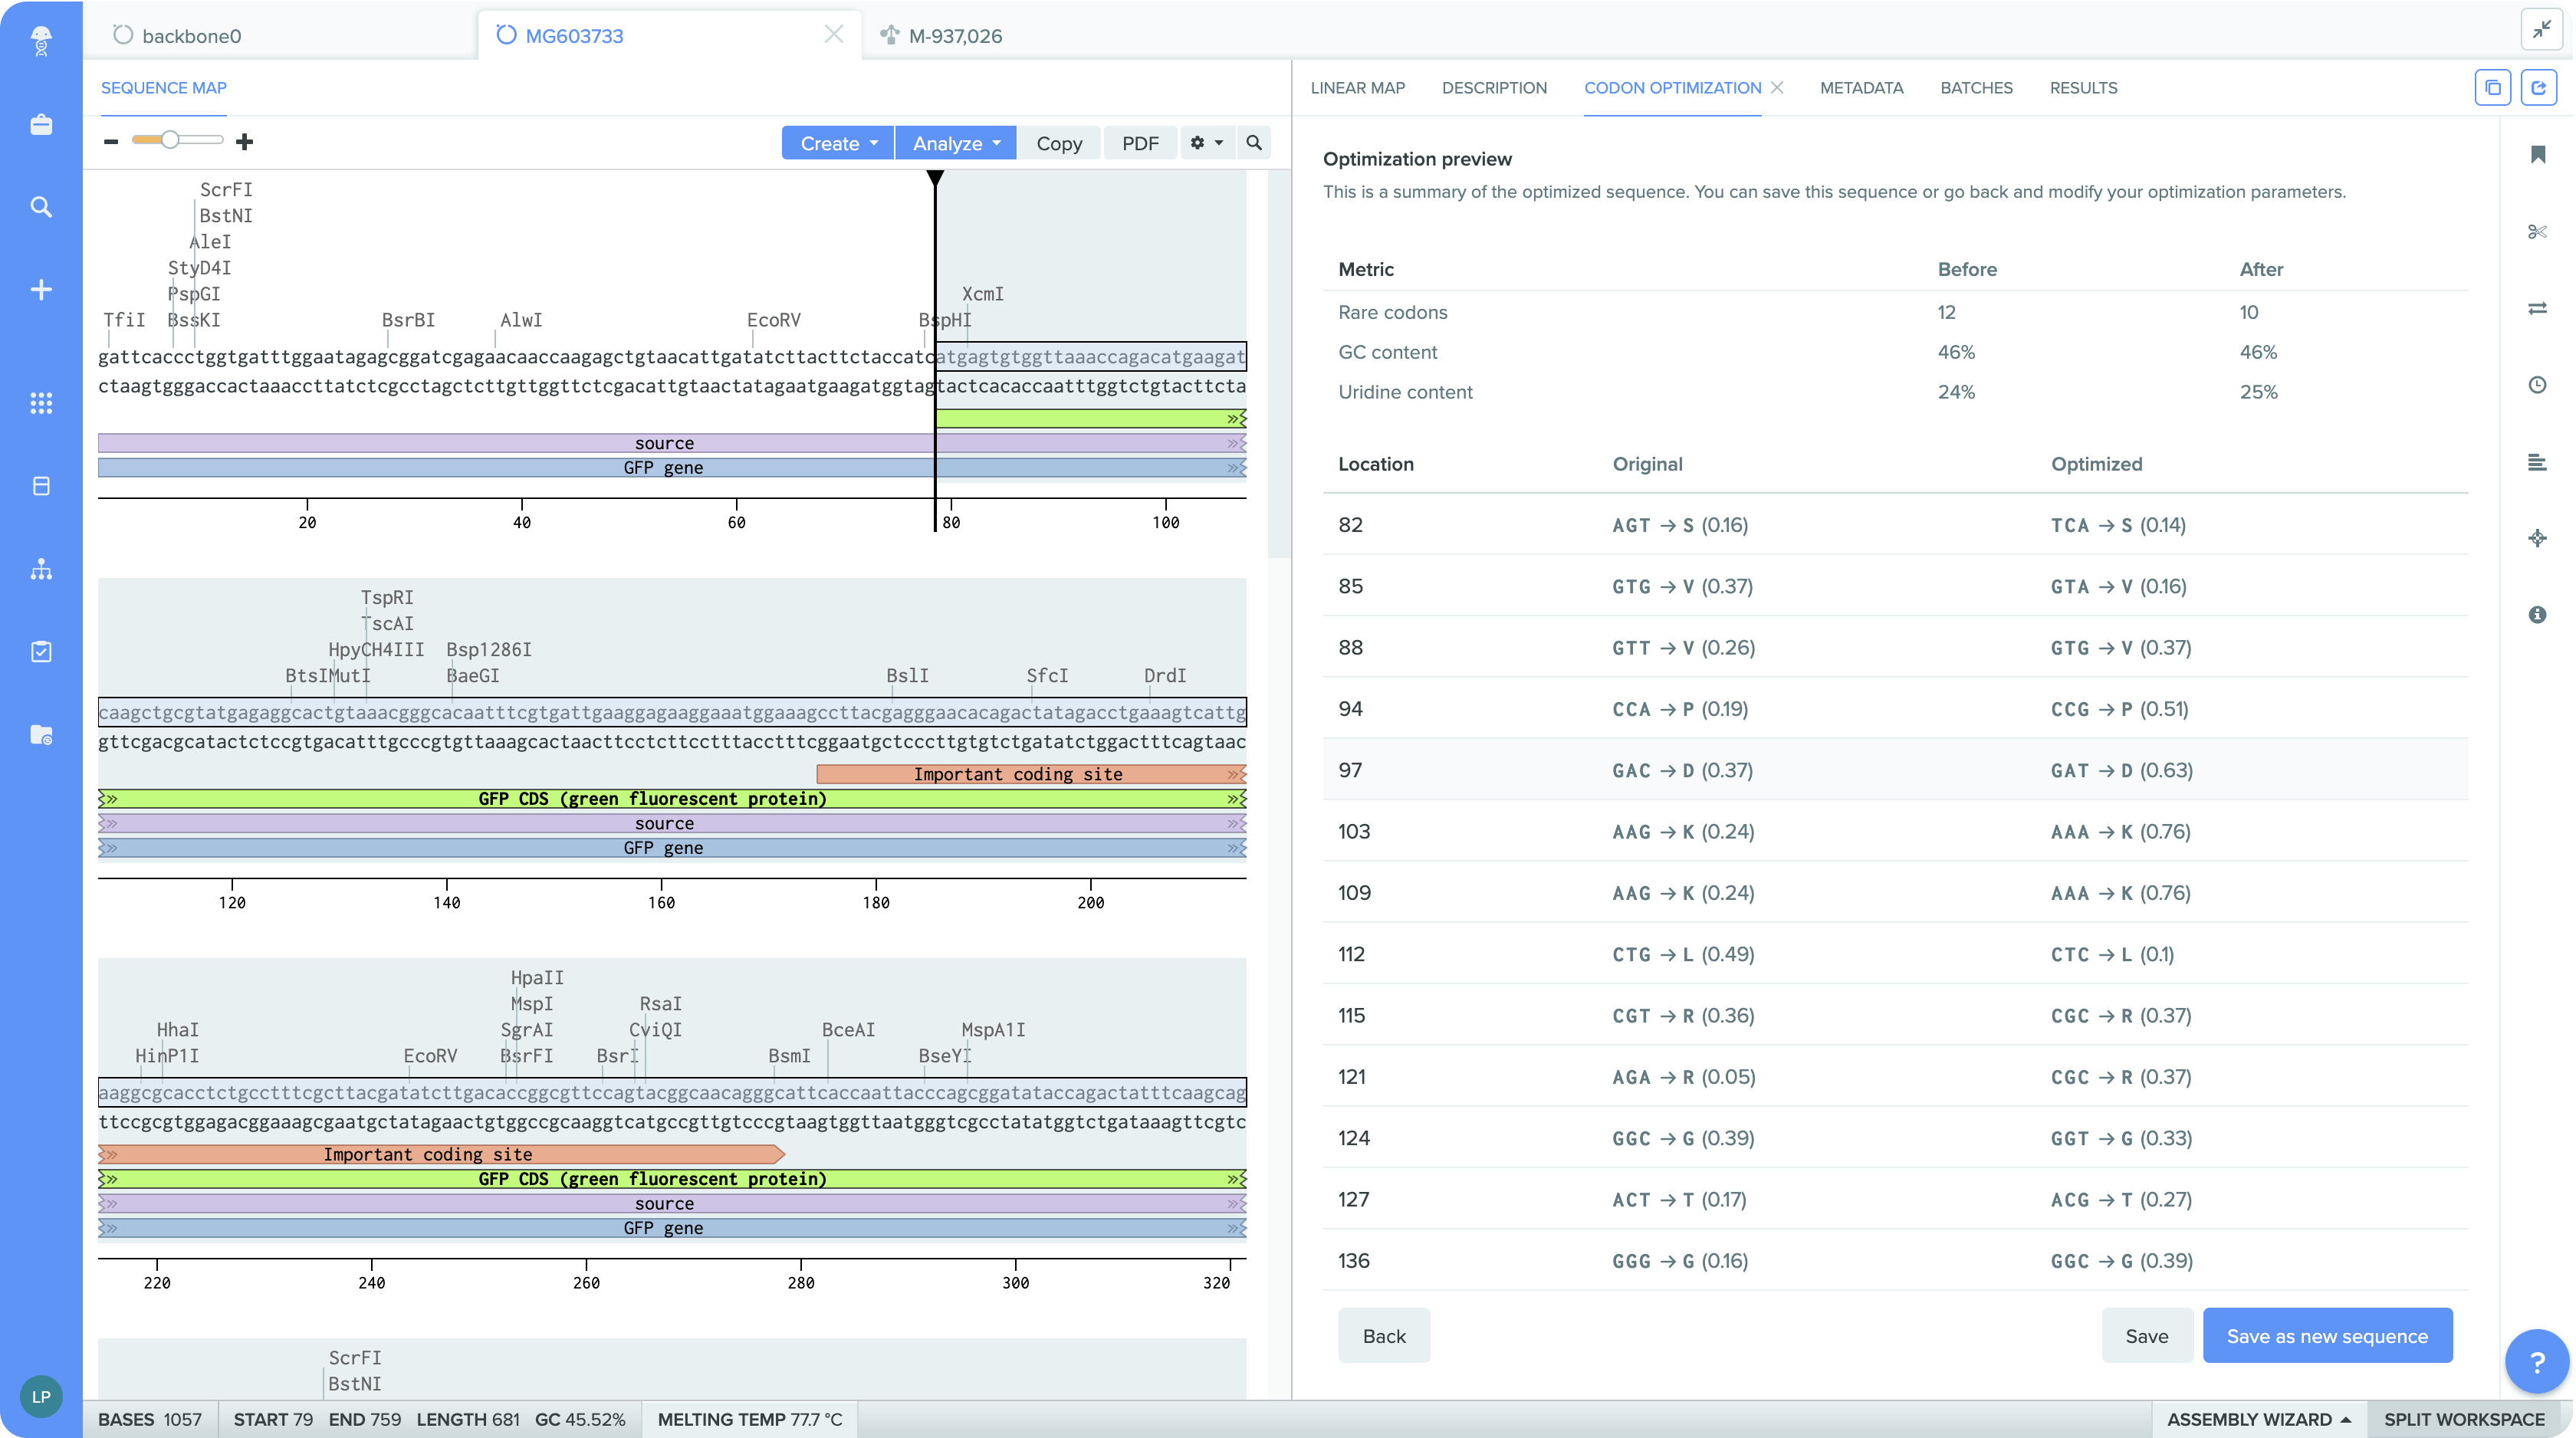Click the PDF export button
The width and height of the screenshot is (2576, 1438).
click(x=1140, y=143)
